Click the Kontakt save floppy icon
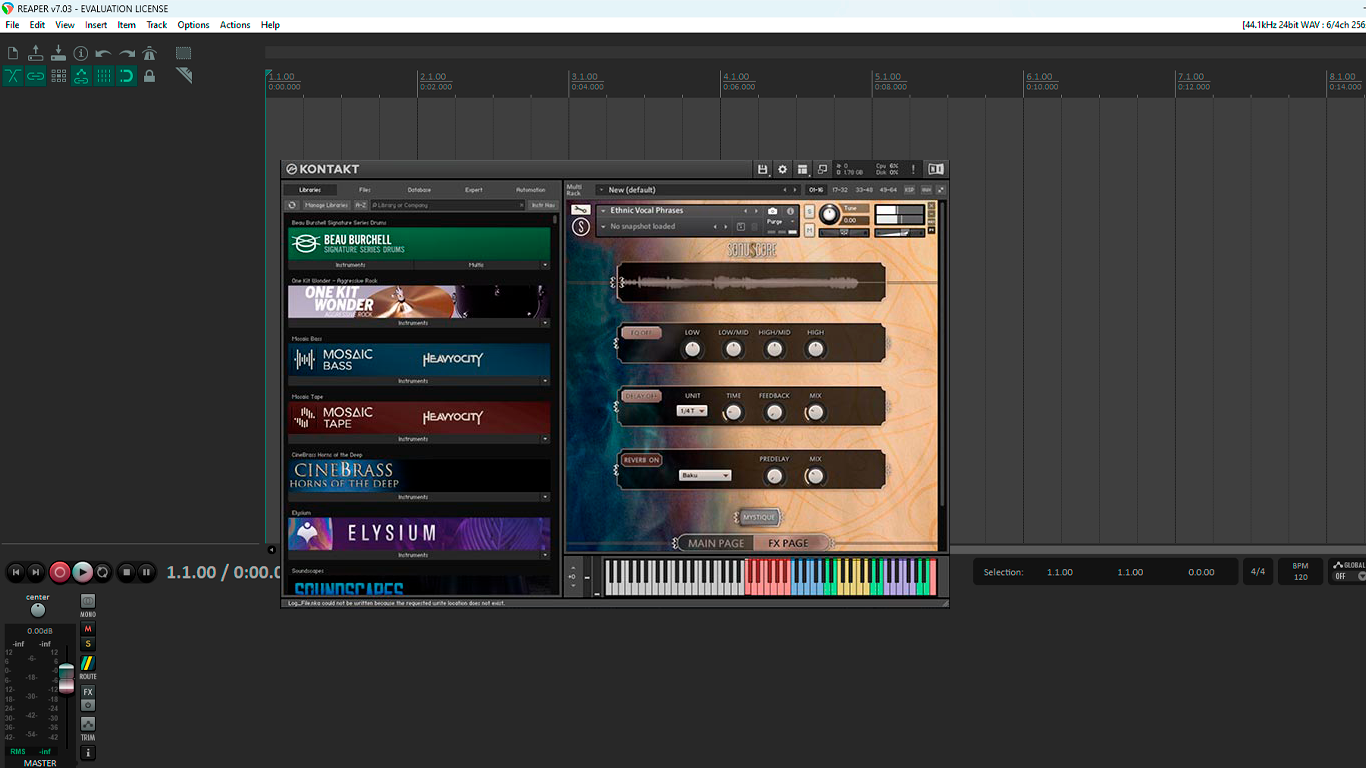The width and height of the screenshot is (1366, 768). click(762, 169)
